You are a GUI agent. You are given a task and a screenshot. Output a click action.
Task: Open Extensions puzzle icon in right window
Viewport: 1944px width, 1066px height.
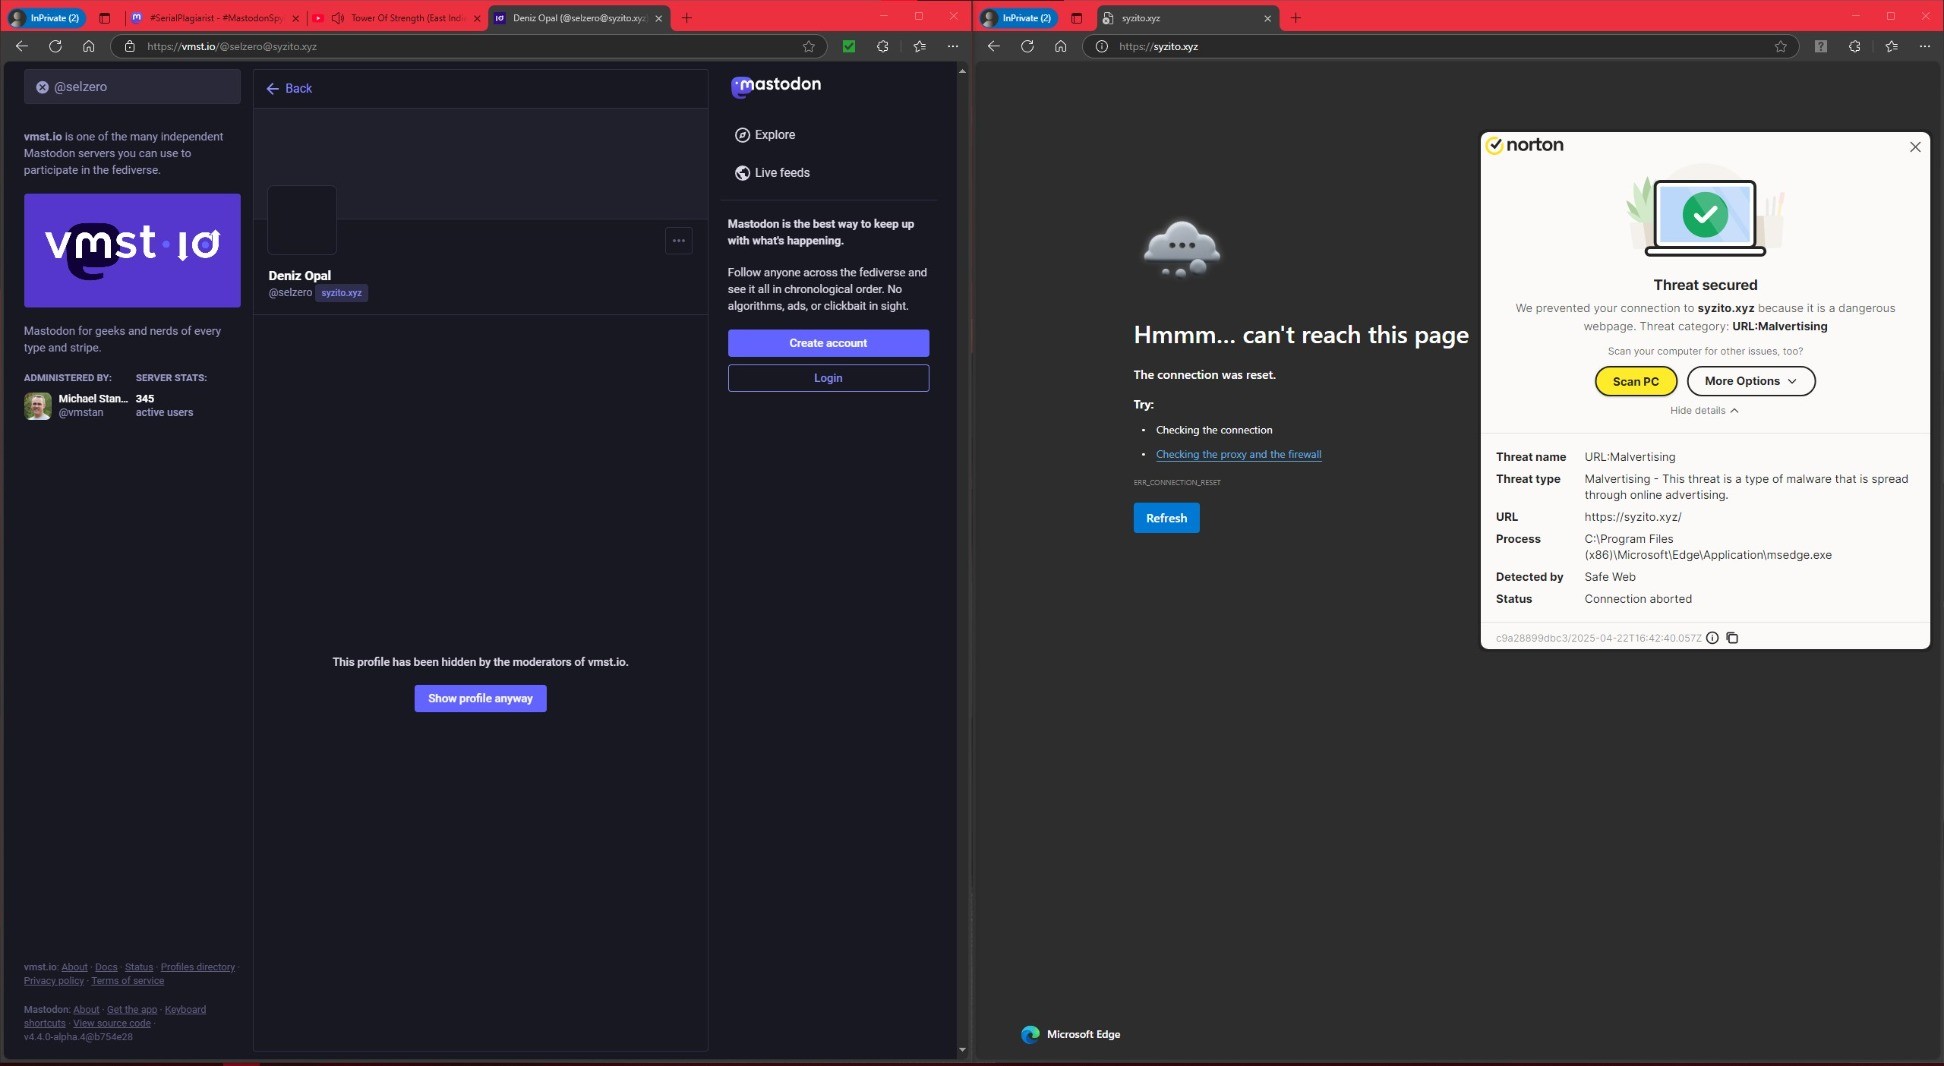coord(1854,46)
